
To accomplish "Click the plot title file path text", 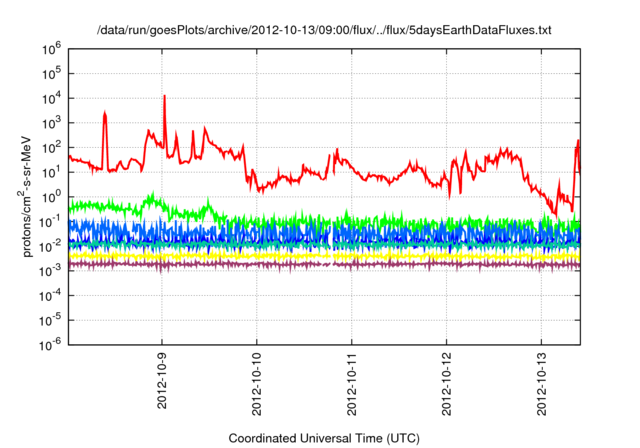I will point(324,30).
